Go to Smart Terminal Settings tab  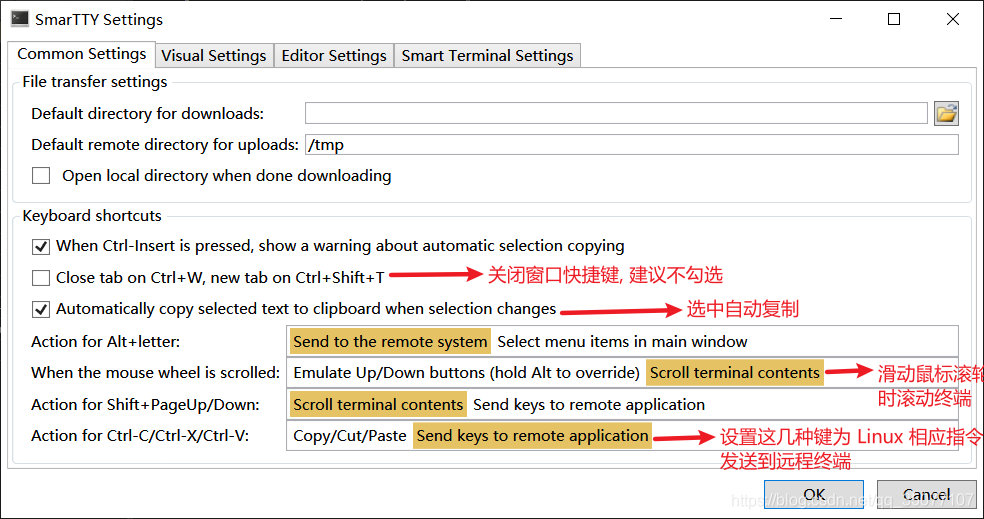point(488,55)
